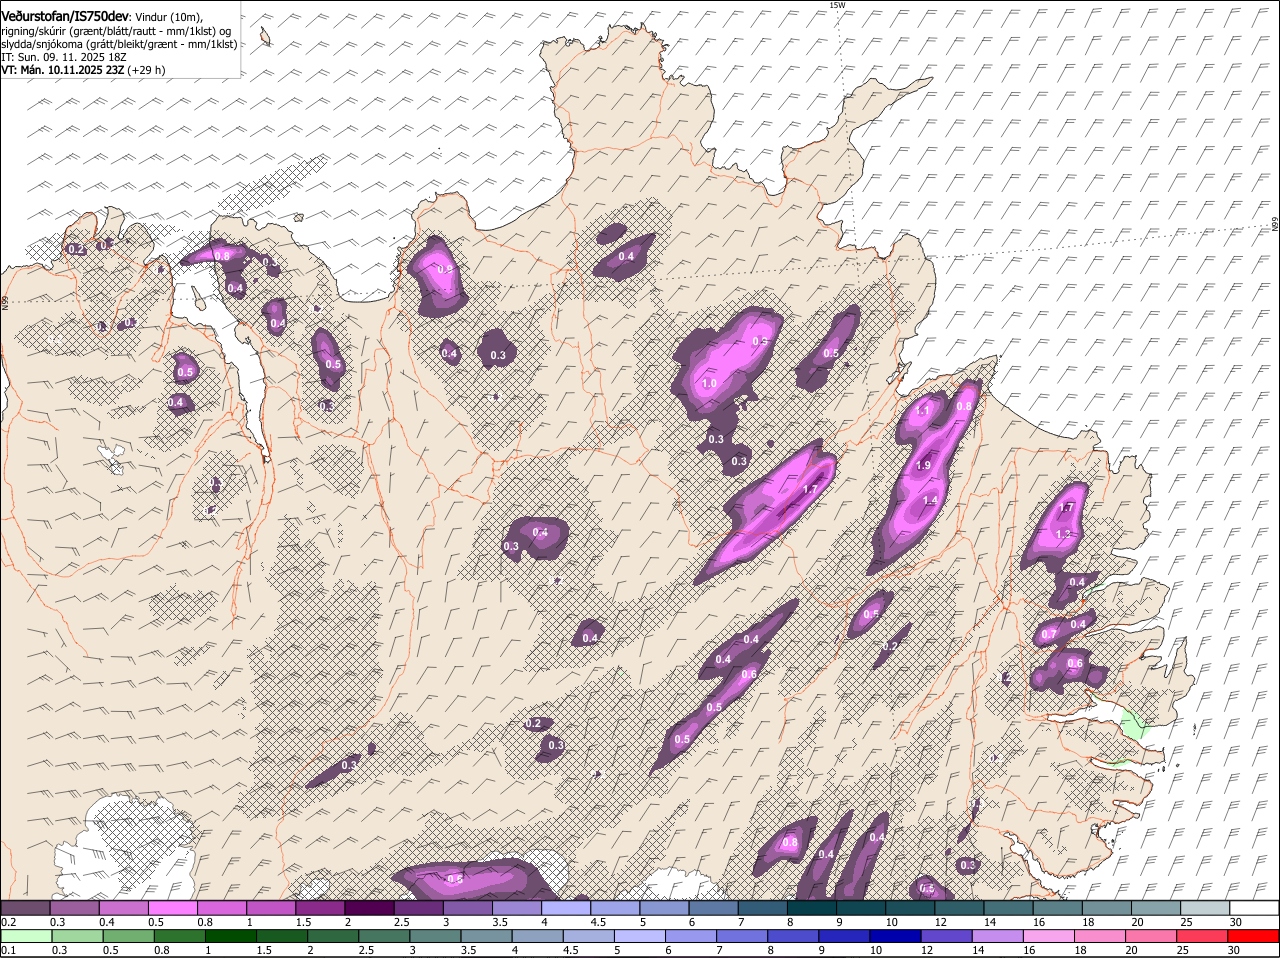The width and height of the screenshot is (1280, 958).
Task: Click the 1.4 precipitation value on the map
Action: [930, 500]
